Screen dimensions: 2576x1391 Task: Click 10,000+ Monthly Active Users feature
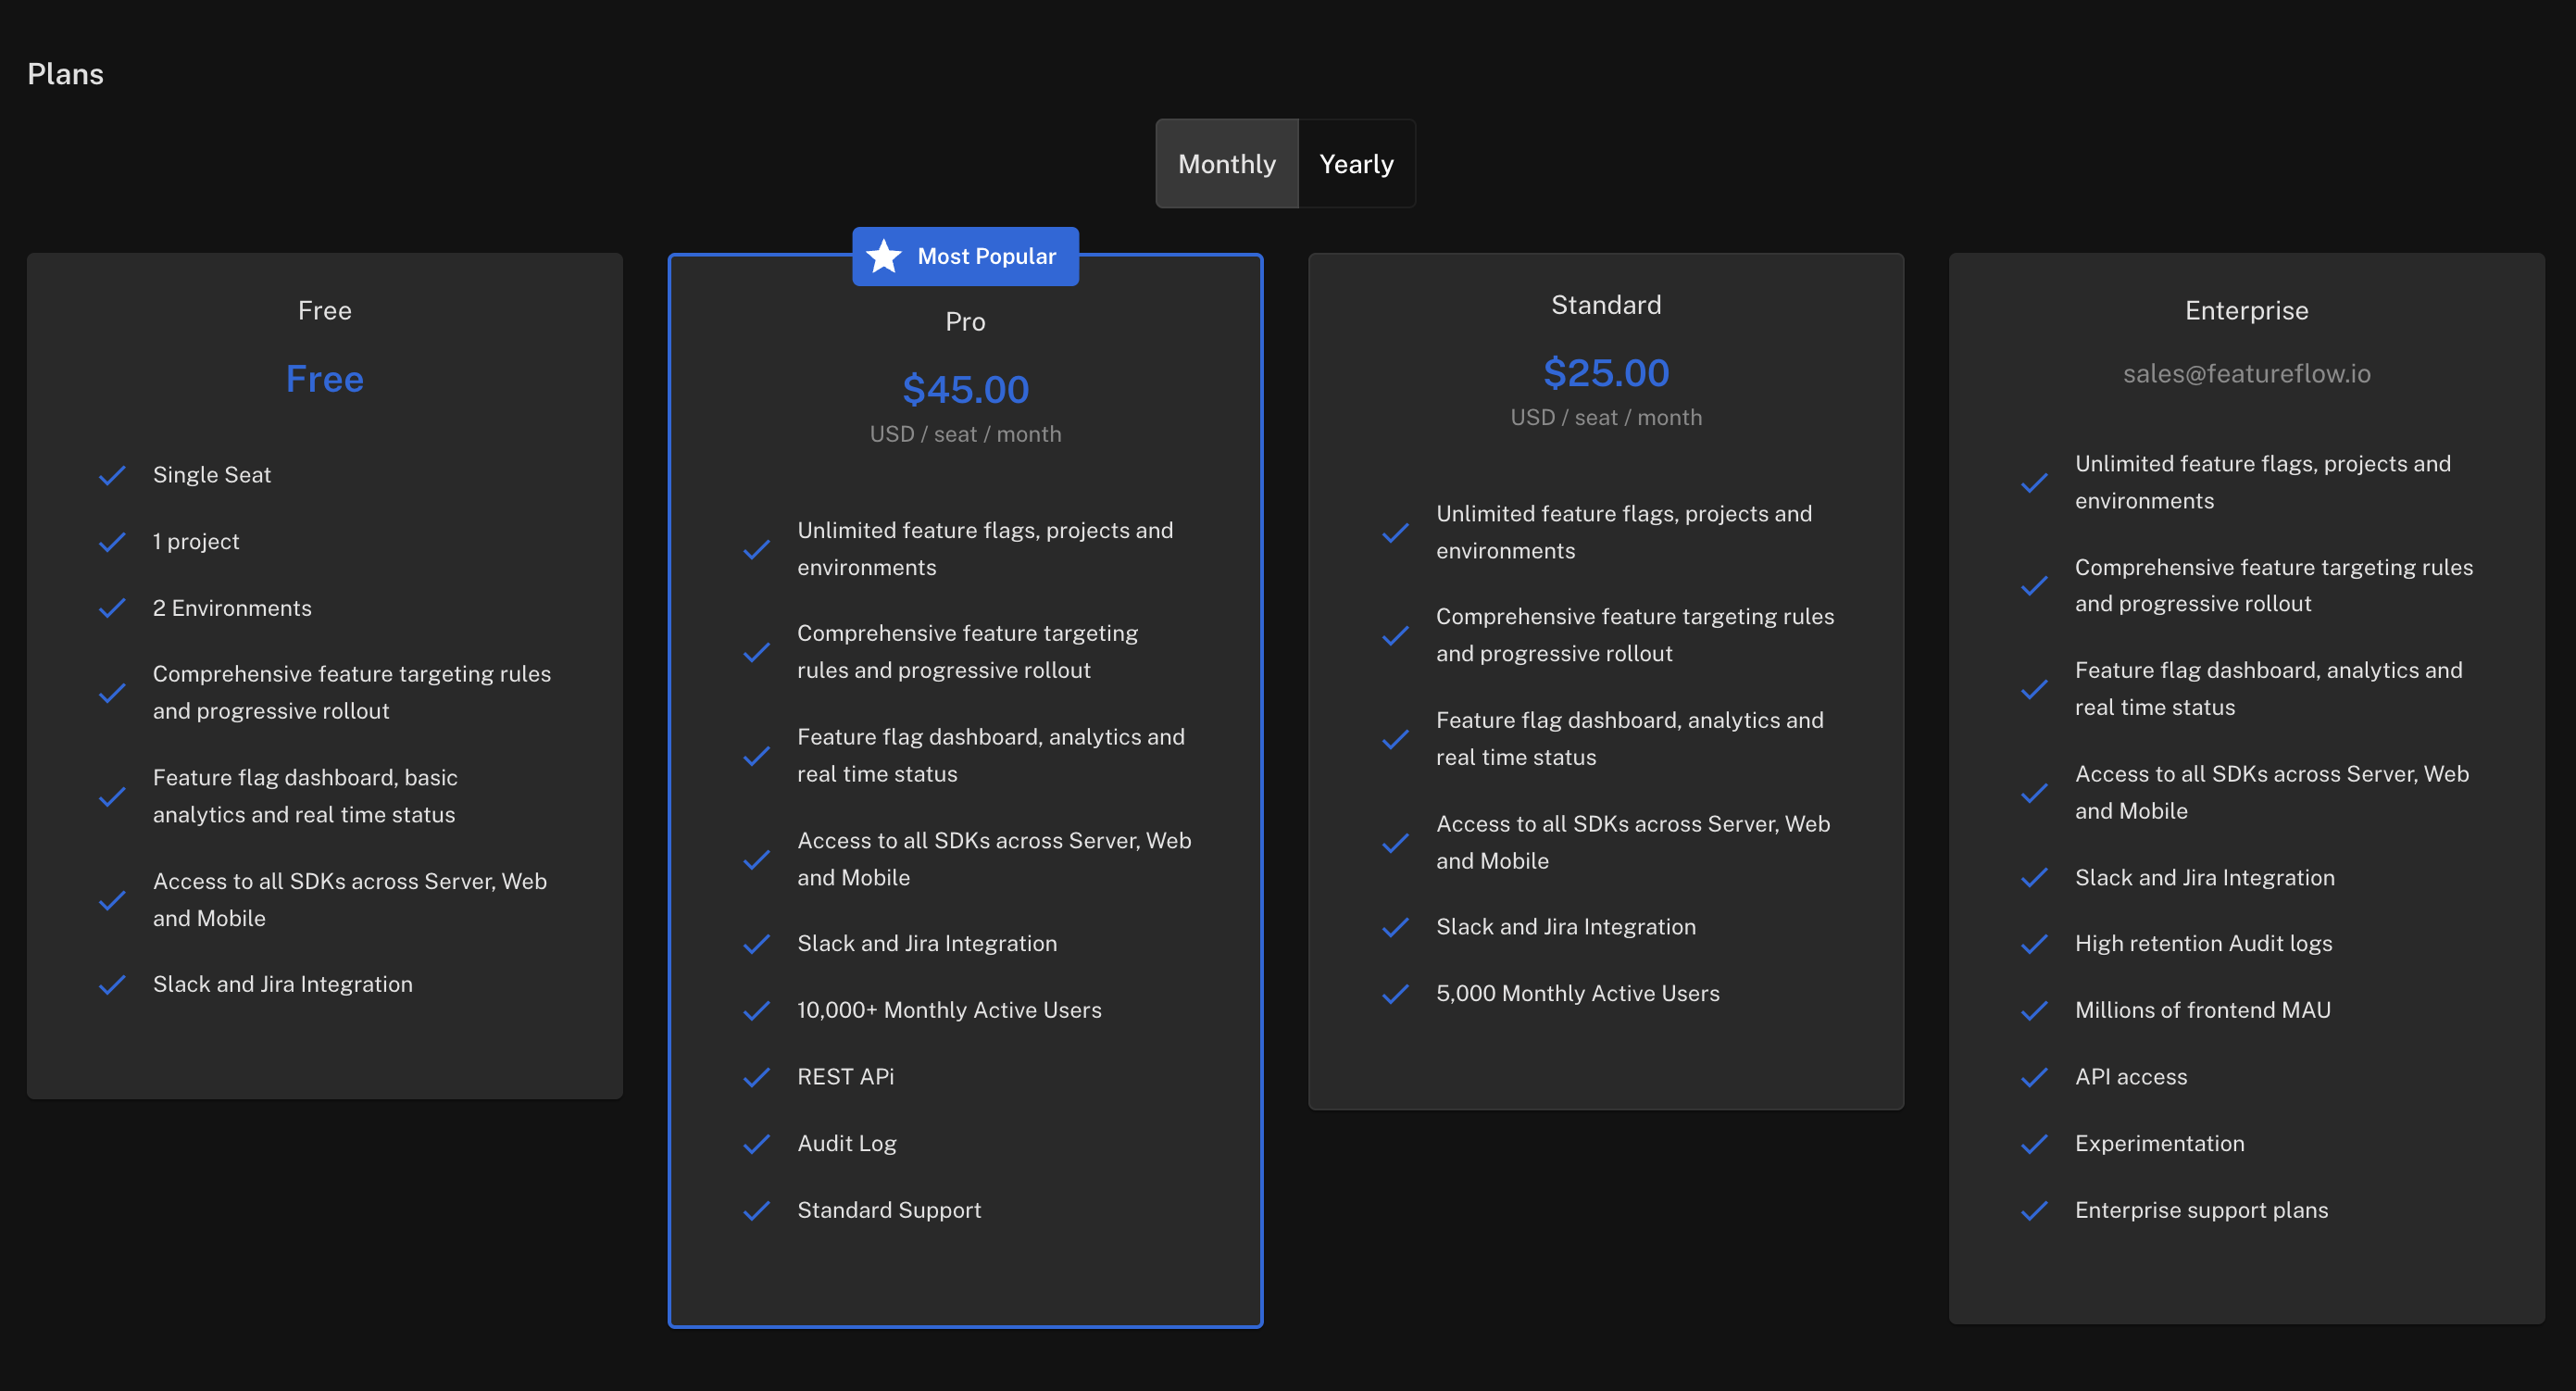point(949,1010)
